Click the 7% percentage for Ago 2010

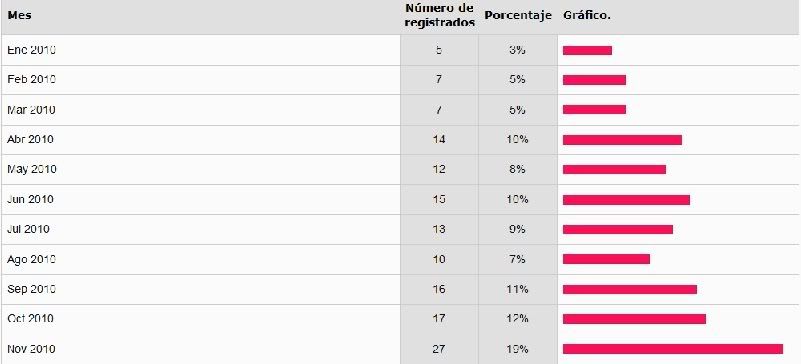(517, 259)
